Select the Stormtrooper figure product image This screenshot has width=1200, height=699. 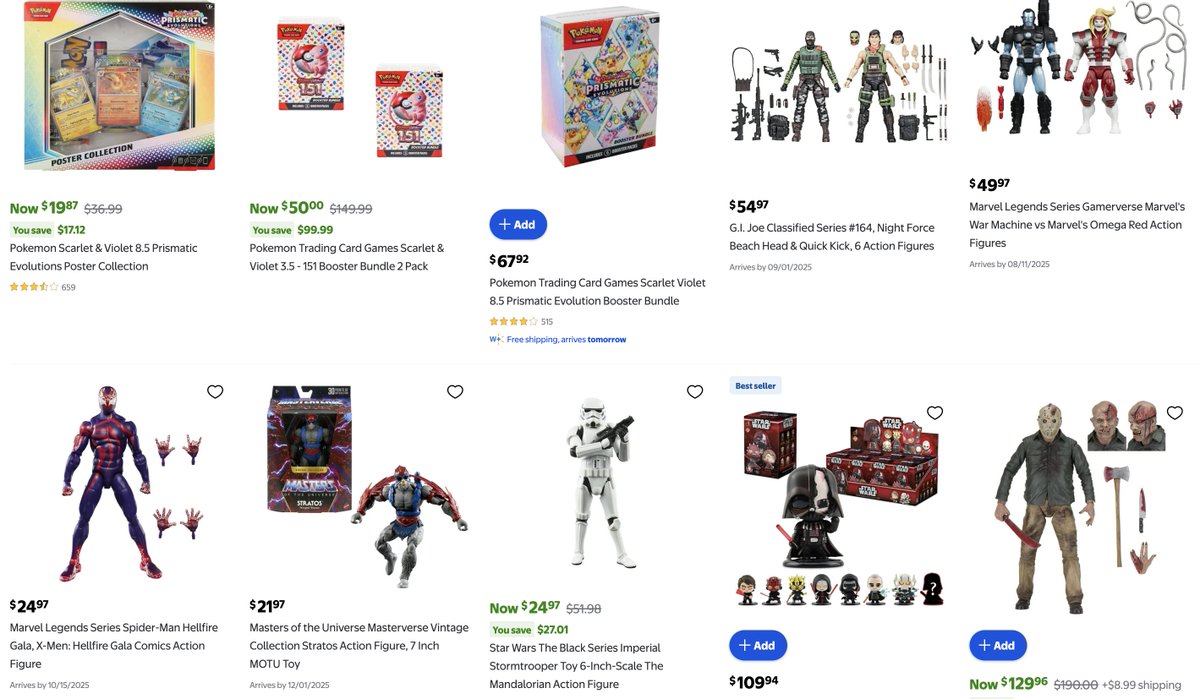tap(600, 483)
